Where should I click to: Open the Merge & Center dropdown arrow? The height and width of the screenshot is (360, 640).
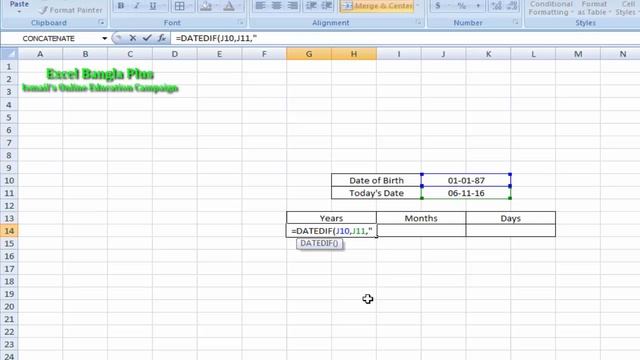coord(418,6)
